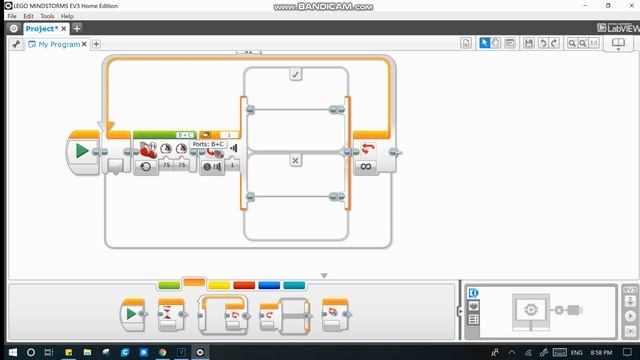Open the File menu
This screenshot has height=360, width=640.
(12, 16)
